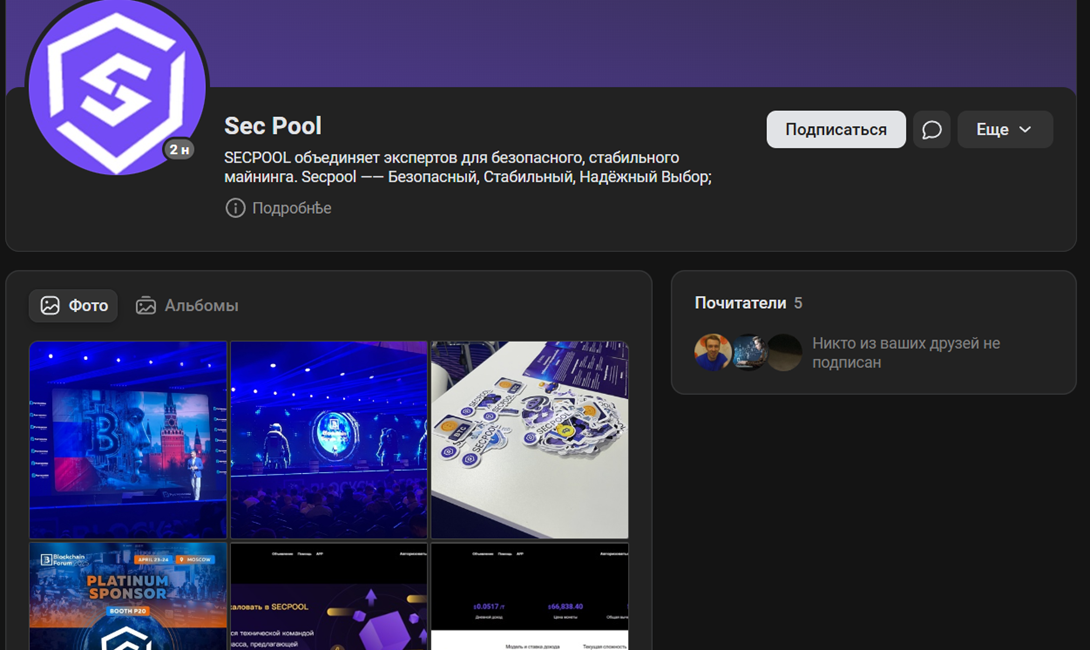The height and width of the screenshot is (650, 1090).
Task: Open the Подробнее details link
Action: [x=291, y=208]
